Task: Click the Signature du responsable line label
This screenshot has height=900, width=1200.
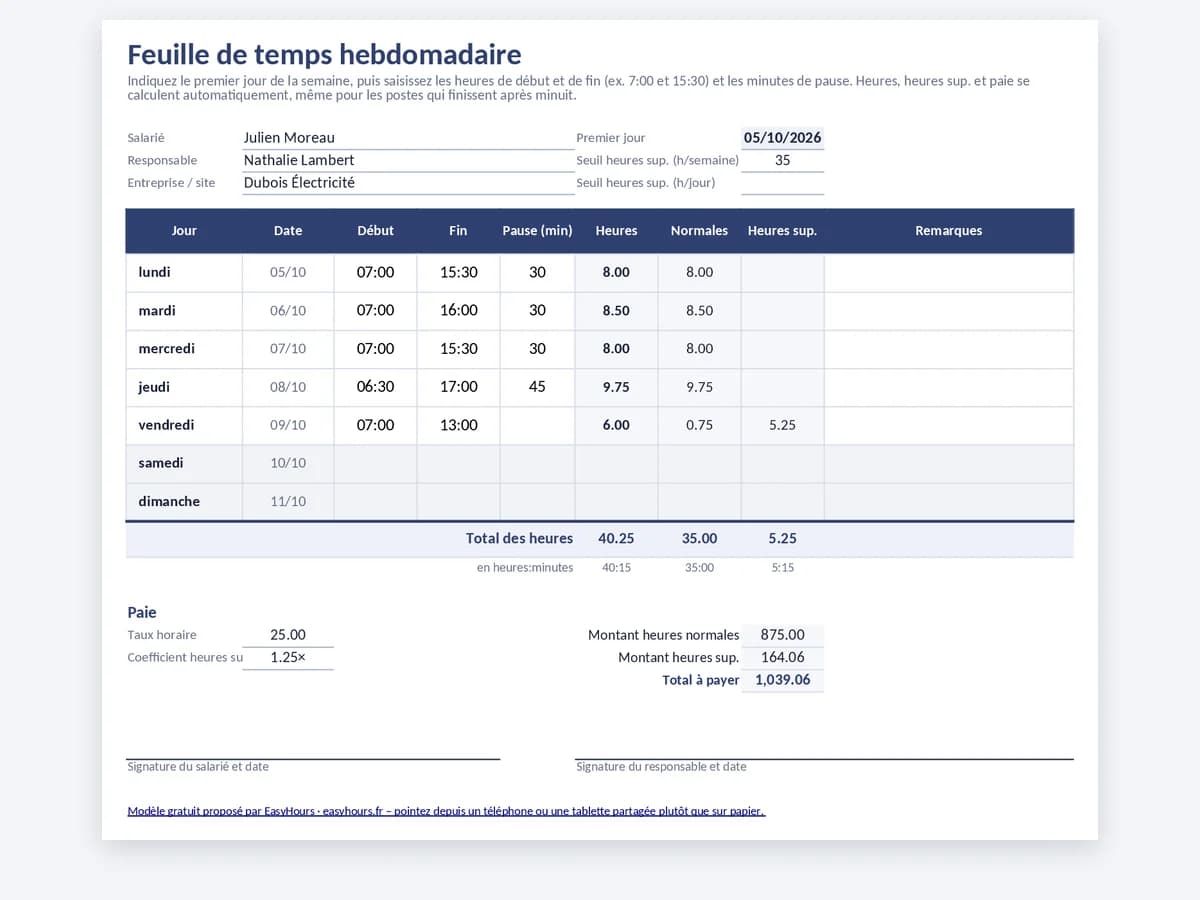Action: (x=661, y=767)
